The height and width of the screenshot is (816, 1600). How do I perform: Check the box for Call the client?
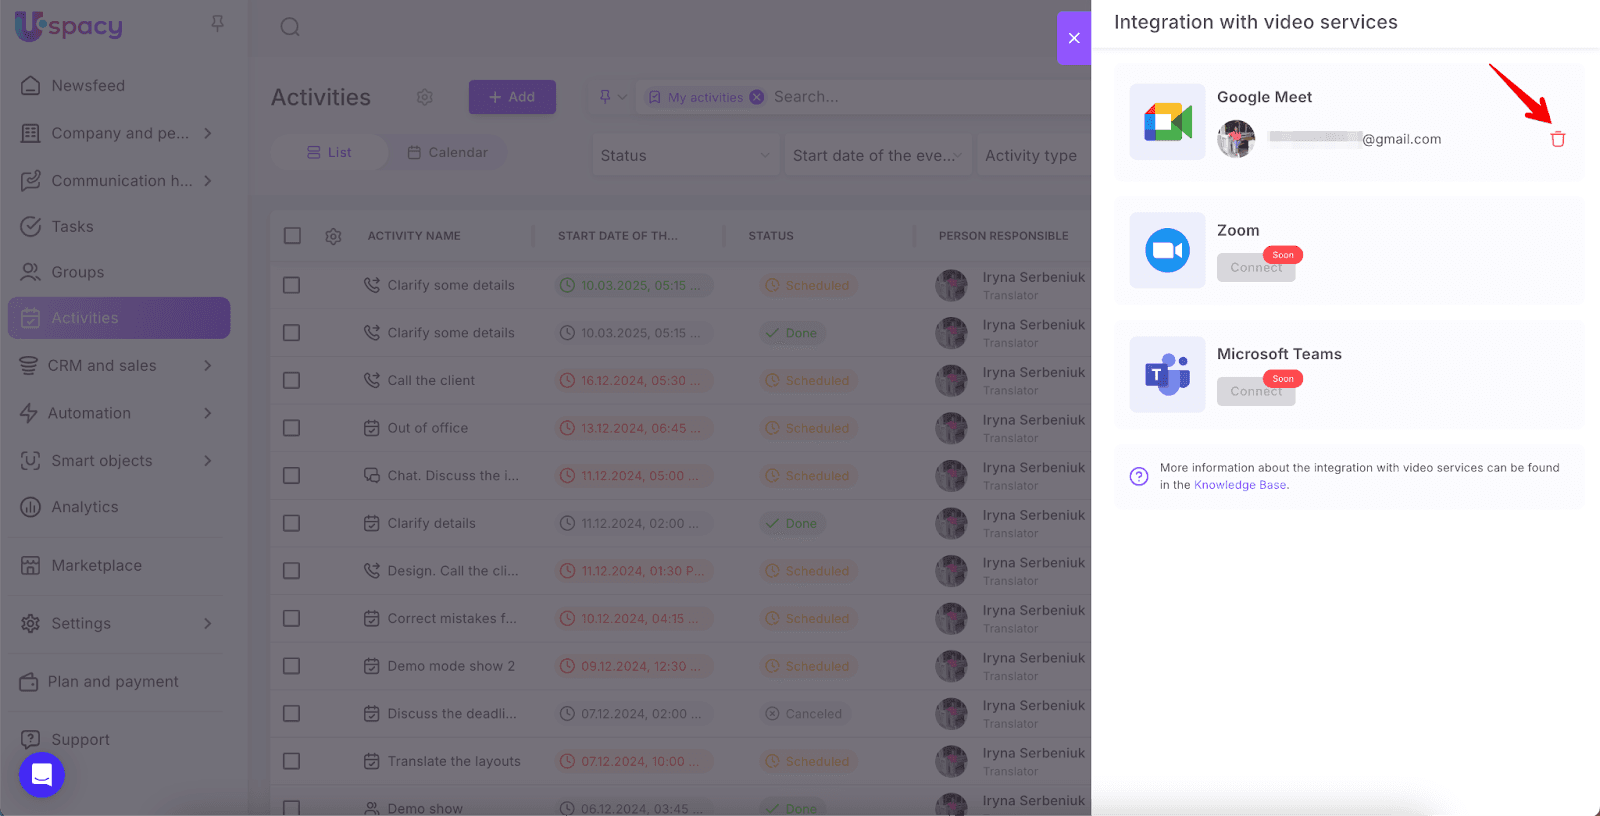292,381
